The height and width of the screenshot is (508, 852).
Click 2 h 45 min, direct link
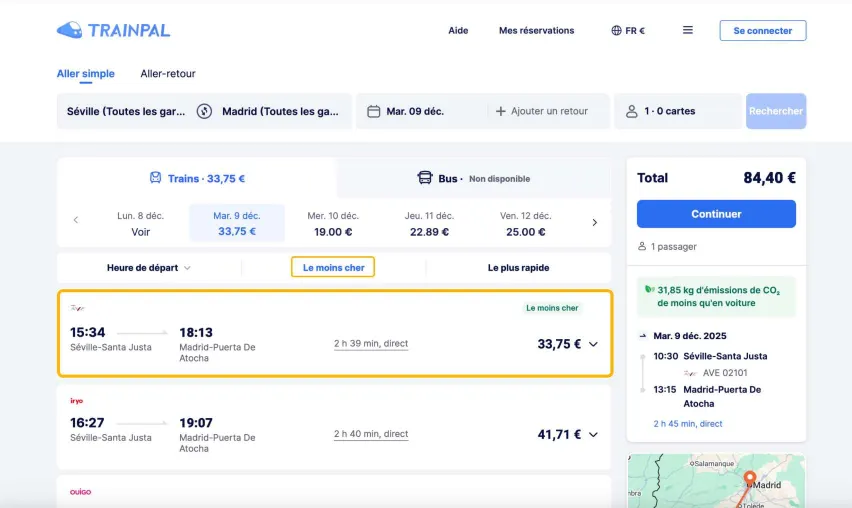[688, 424]
